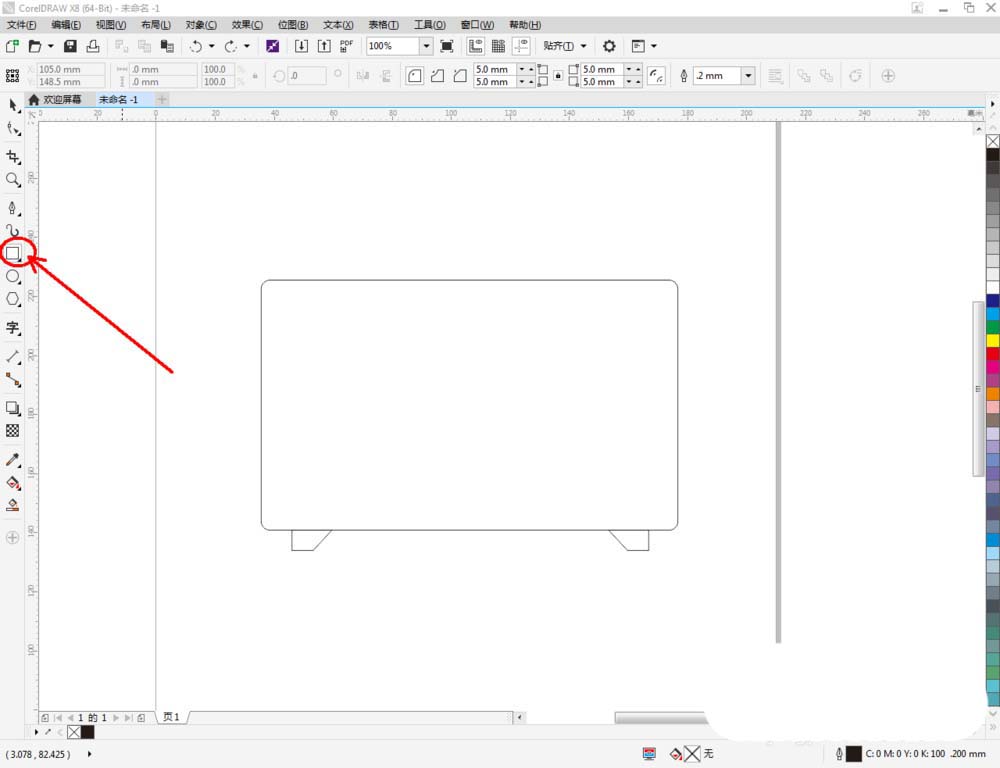Click Quick customize plus in toolbox
Screen dimensions: 1000x768
tap(13, 538)
